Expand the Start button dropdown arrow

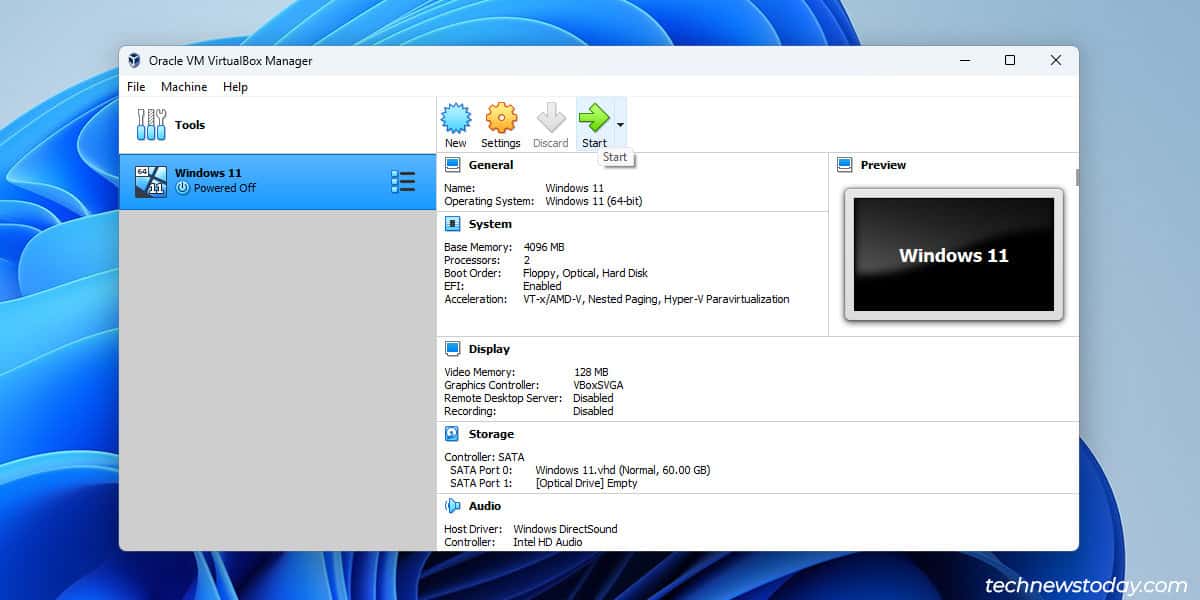[x=620, y=125]
